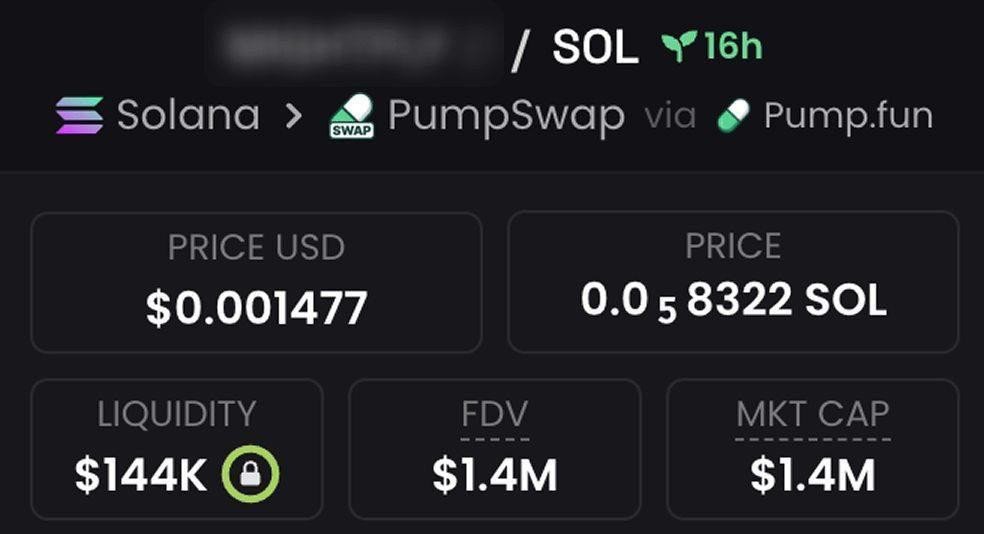Click the PRICE USD label

click(256, 248)
